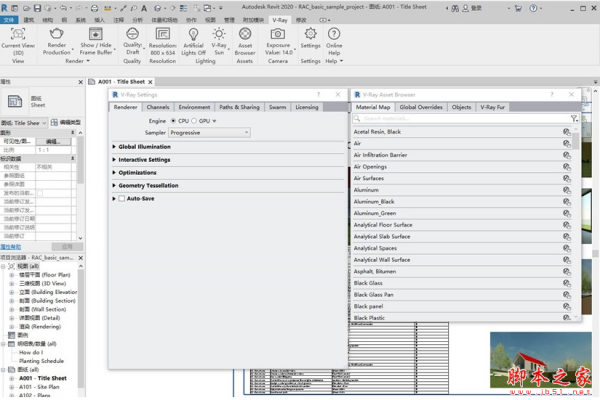This screenshot has height=400, width=600.
Task: Expand the Global Illumination section
Action: tap(144, 147)
